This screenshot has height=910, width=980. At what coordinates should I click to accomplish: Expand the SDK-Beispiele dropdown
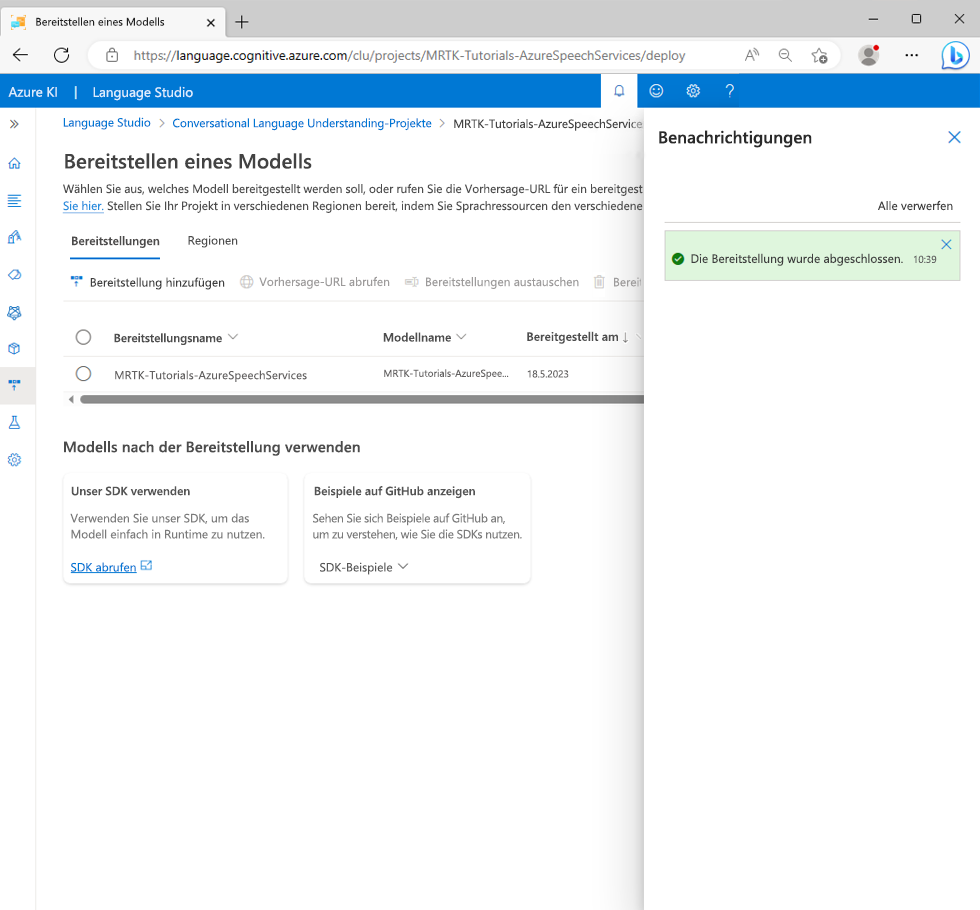363,567
